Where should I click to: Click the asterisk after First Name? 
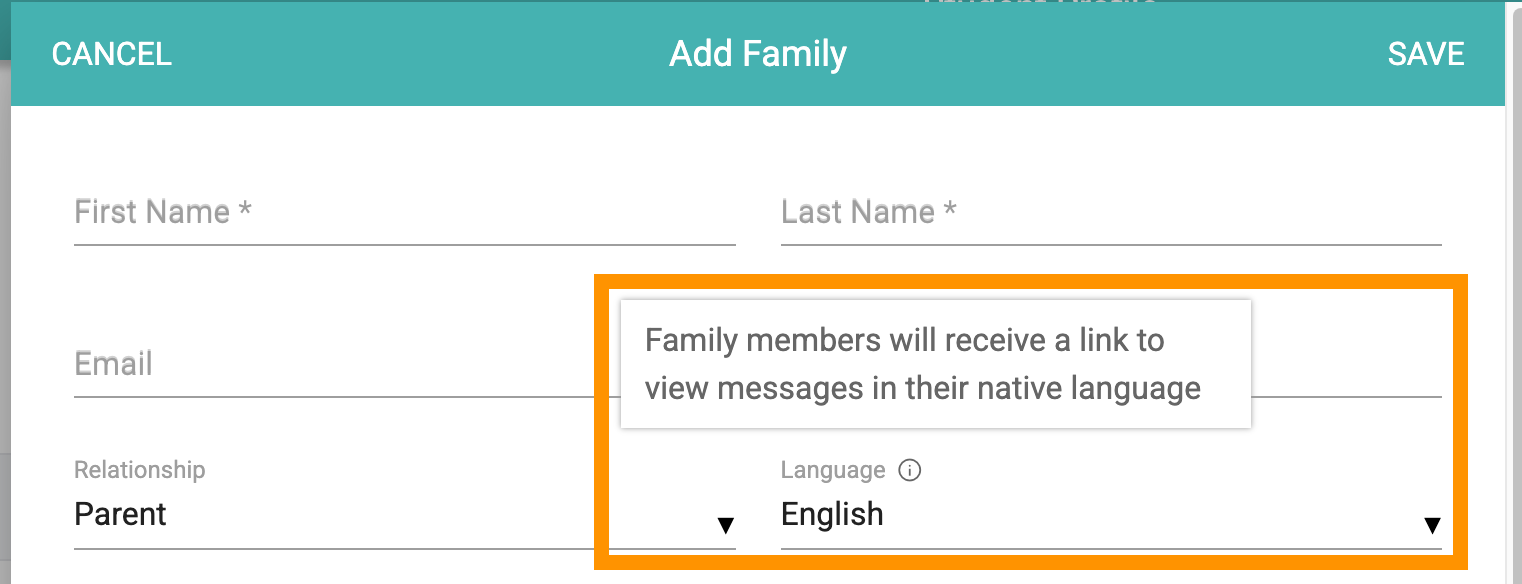(245, 210)
